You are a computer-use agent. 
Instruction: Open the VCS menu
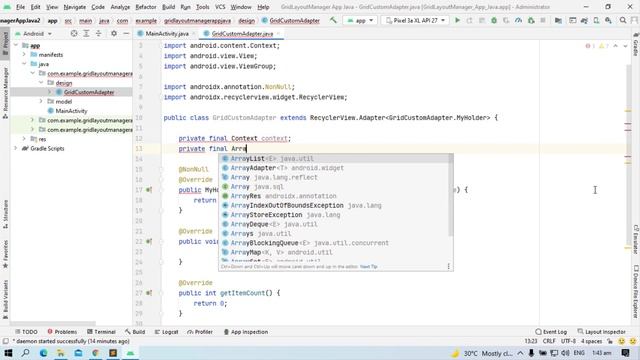(220, 7)
